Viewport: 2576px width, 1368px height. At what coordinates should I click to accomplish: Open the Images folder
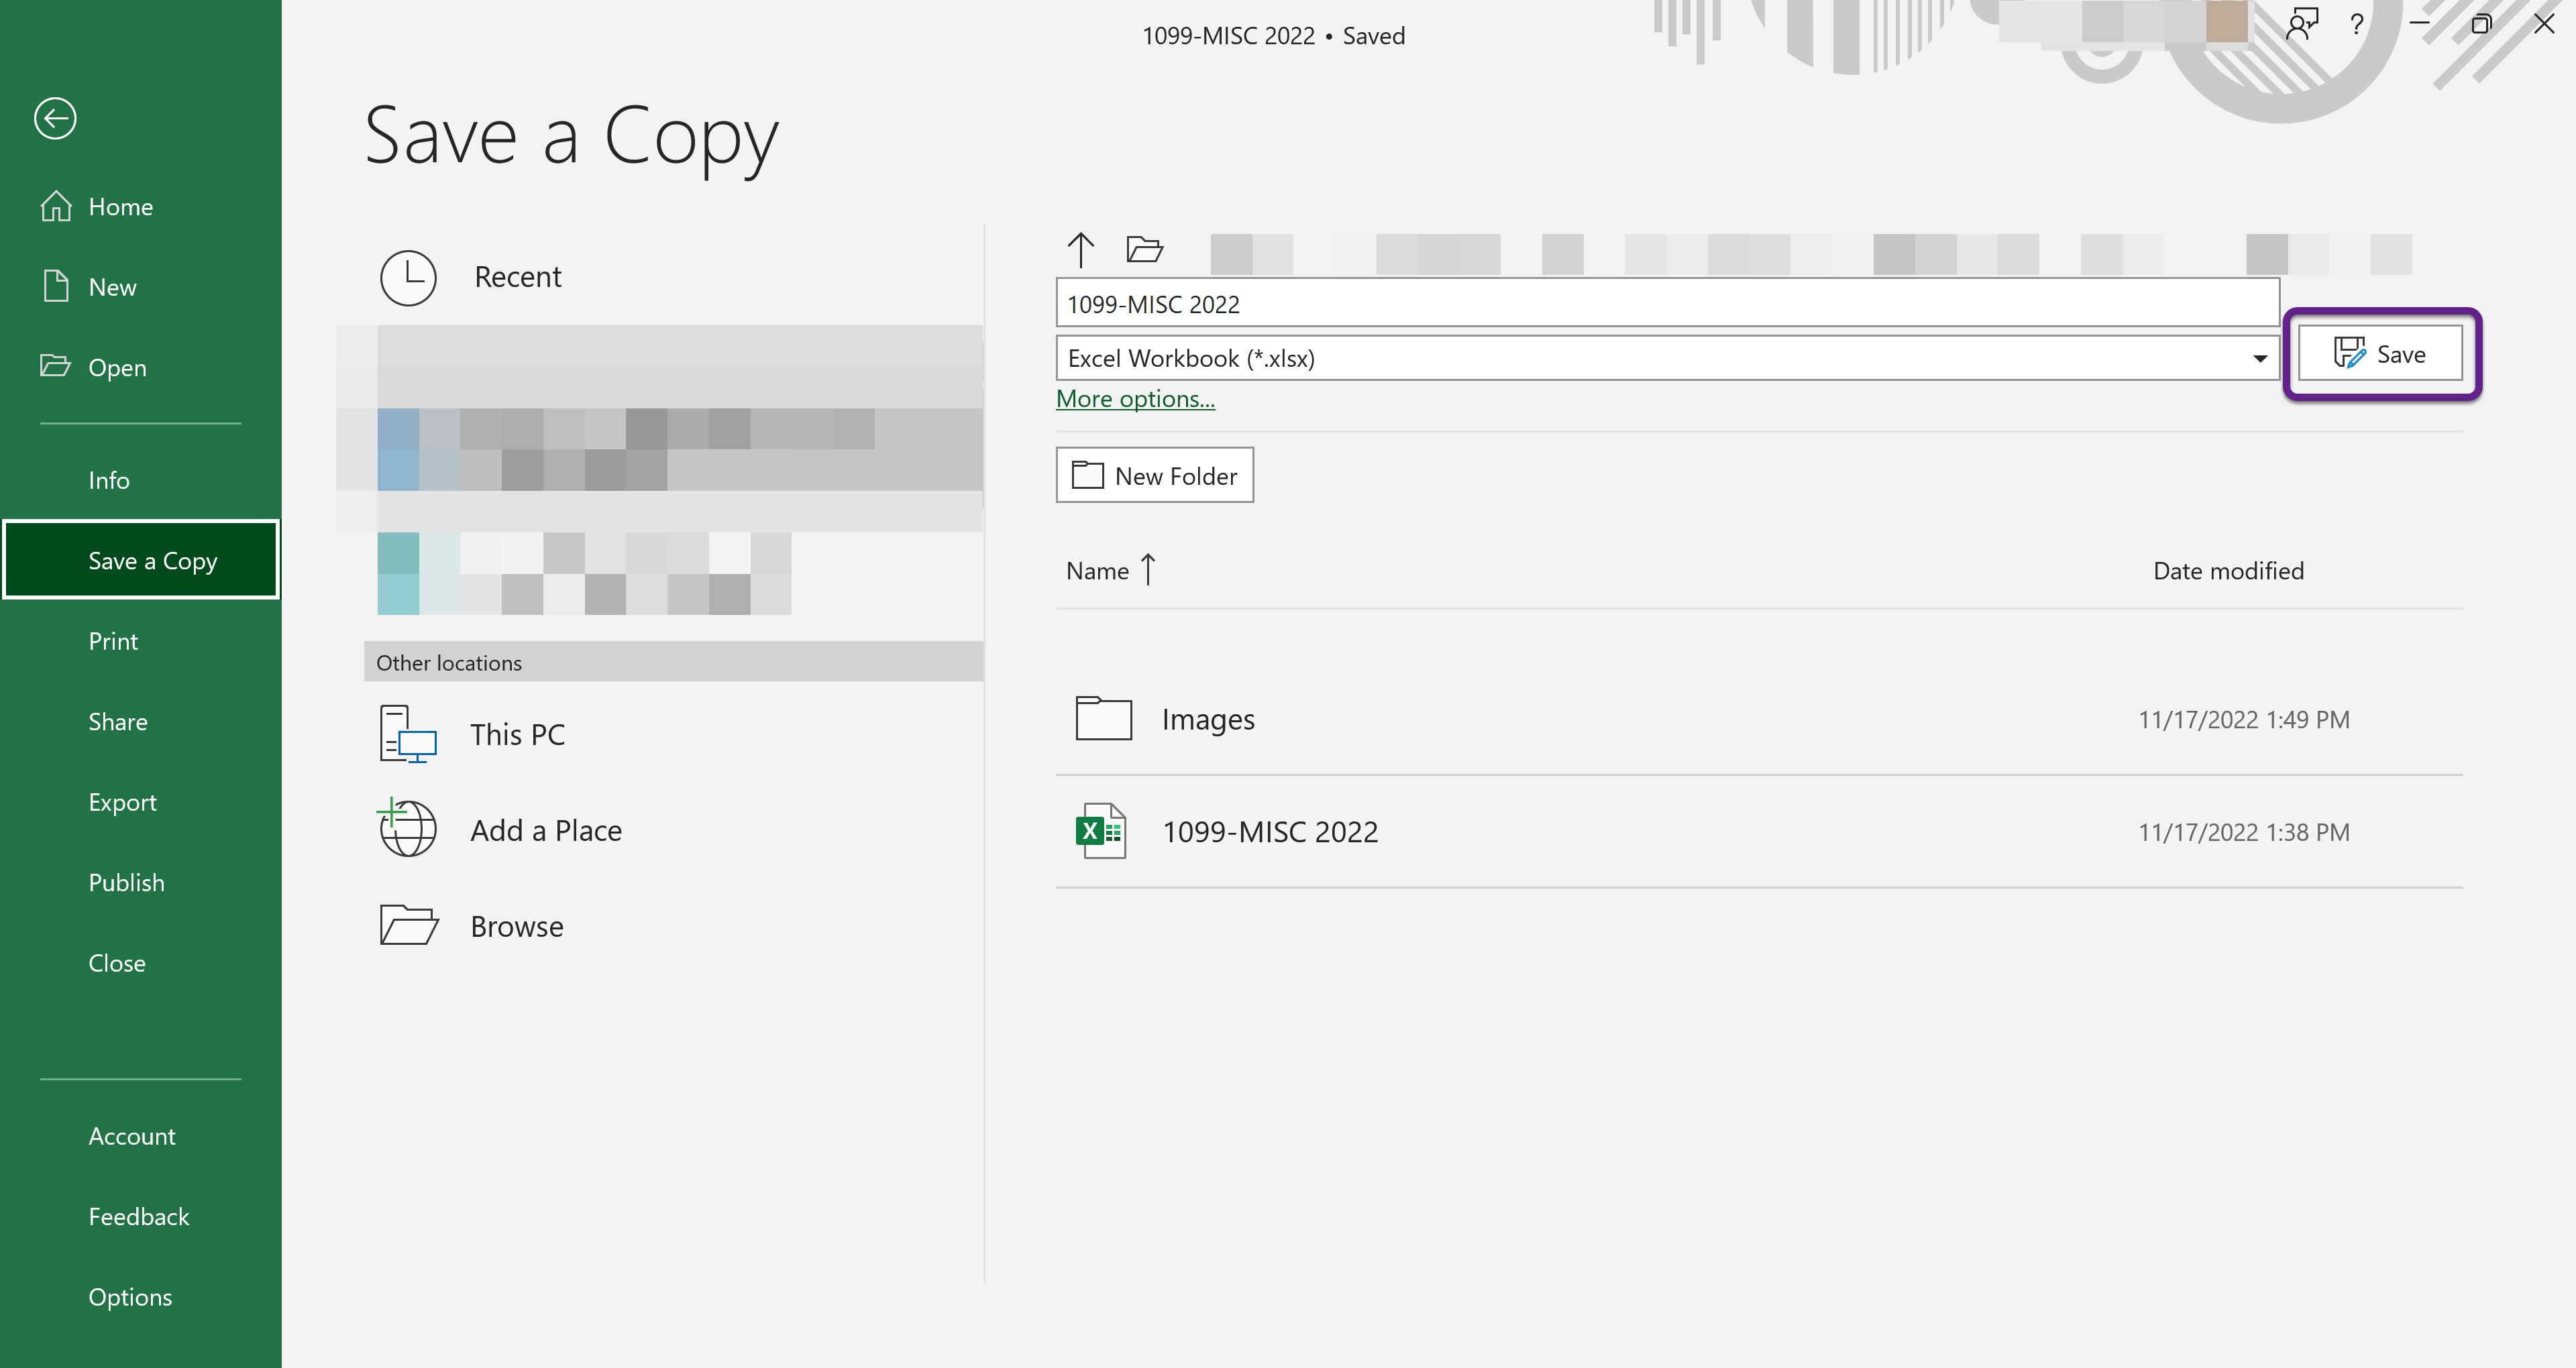[x=1207, y=719]
